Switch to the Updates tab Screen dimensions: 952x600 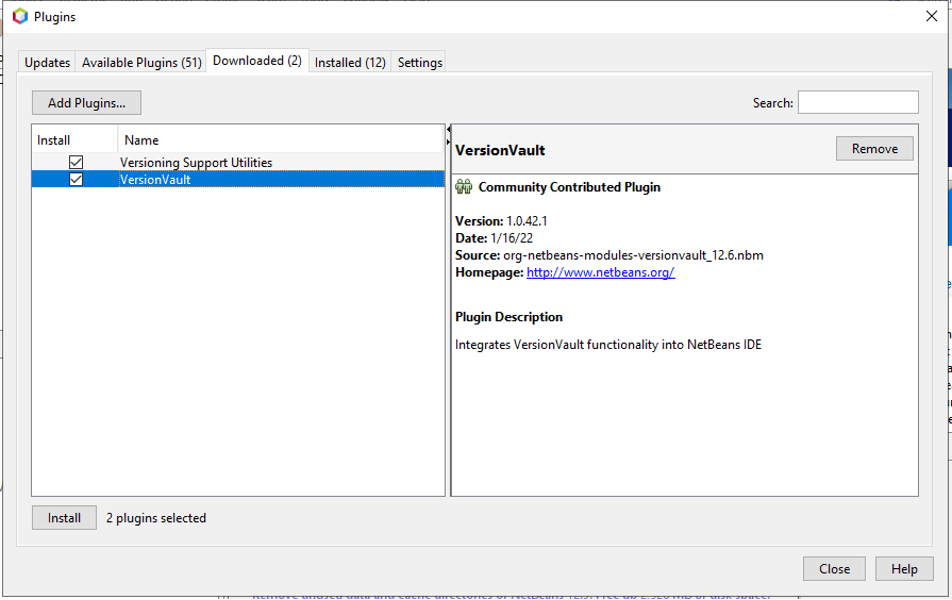tap(47, 62)
